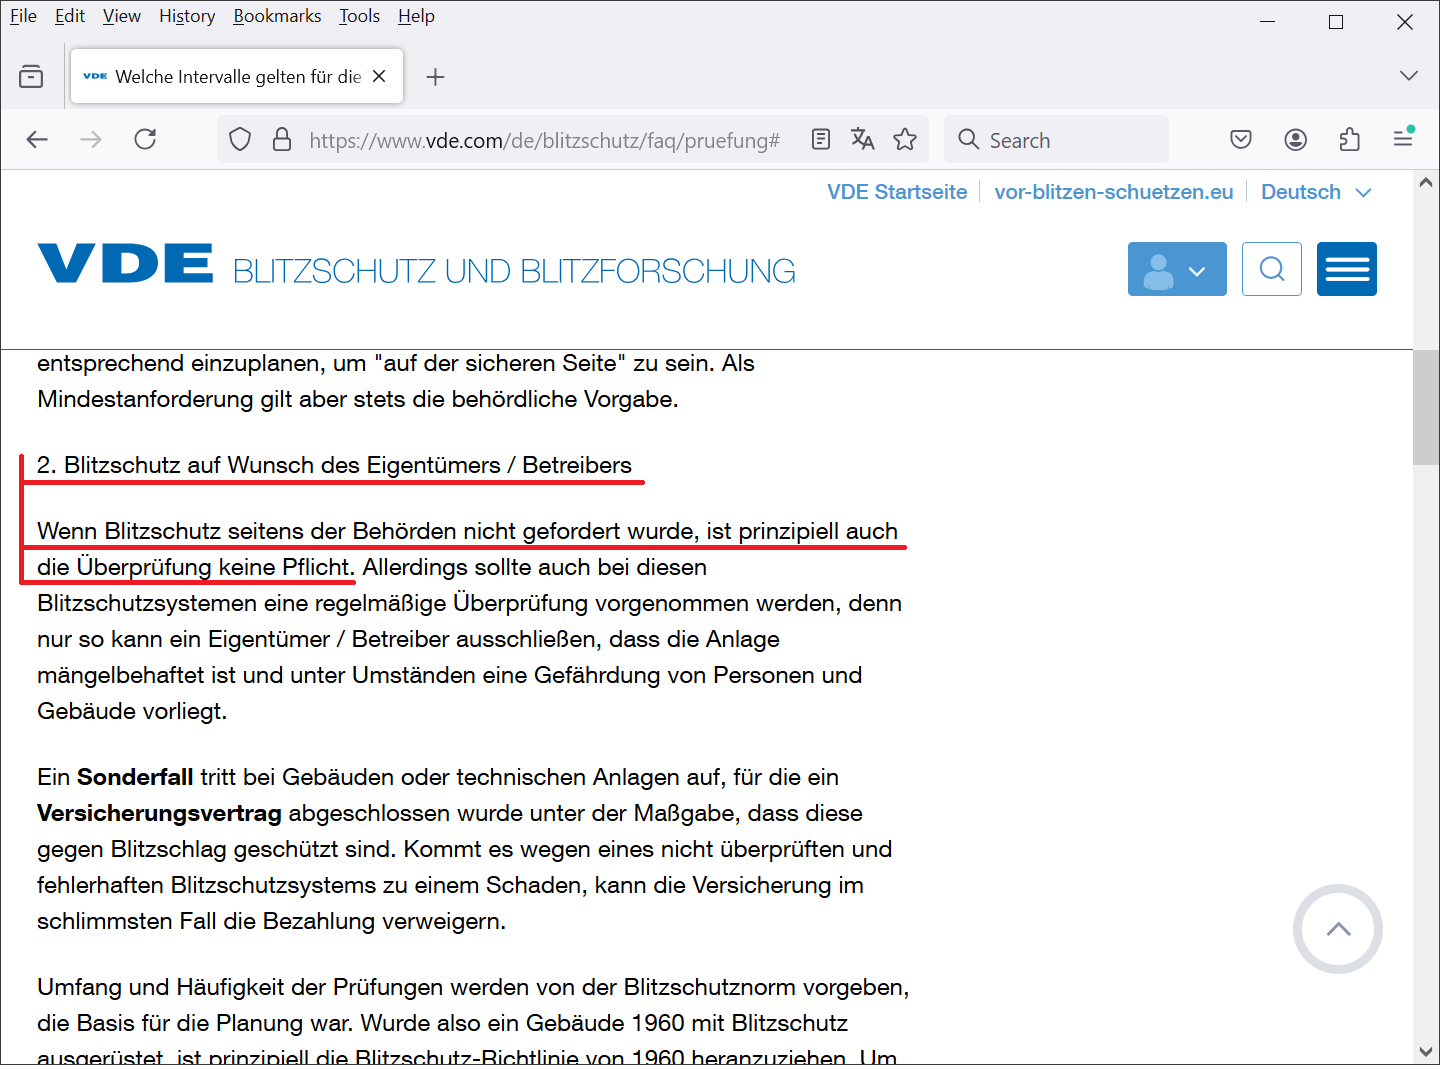Click the vertical scrollbar thumb
Screen dimensions: 1440x1065
1425,407
